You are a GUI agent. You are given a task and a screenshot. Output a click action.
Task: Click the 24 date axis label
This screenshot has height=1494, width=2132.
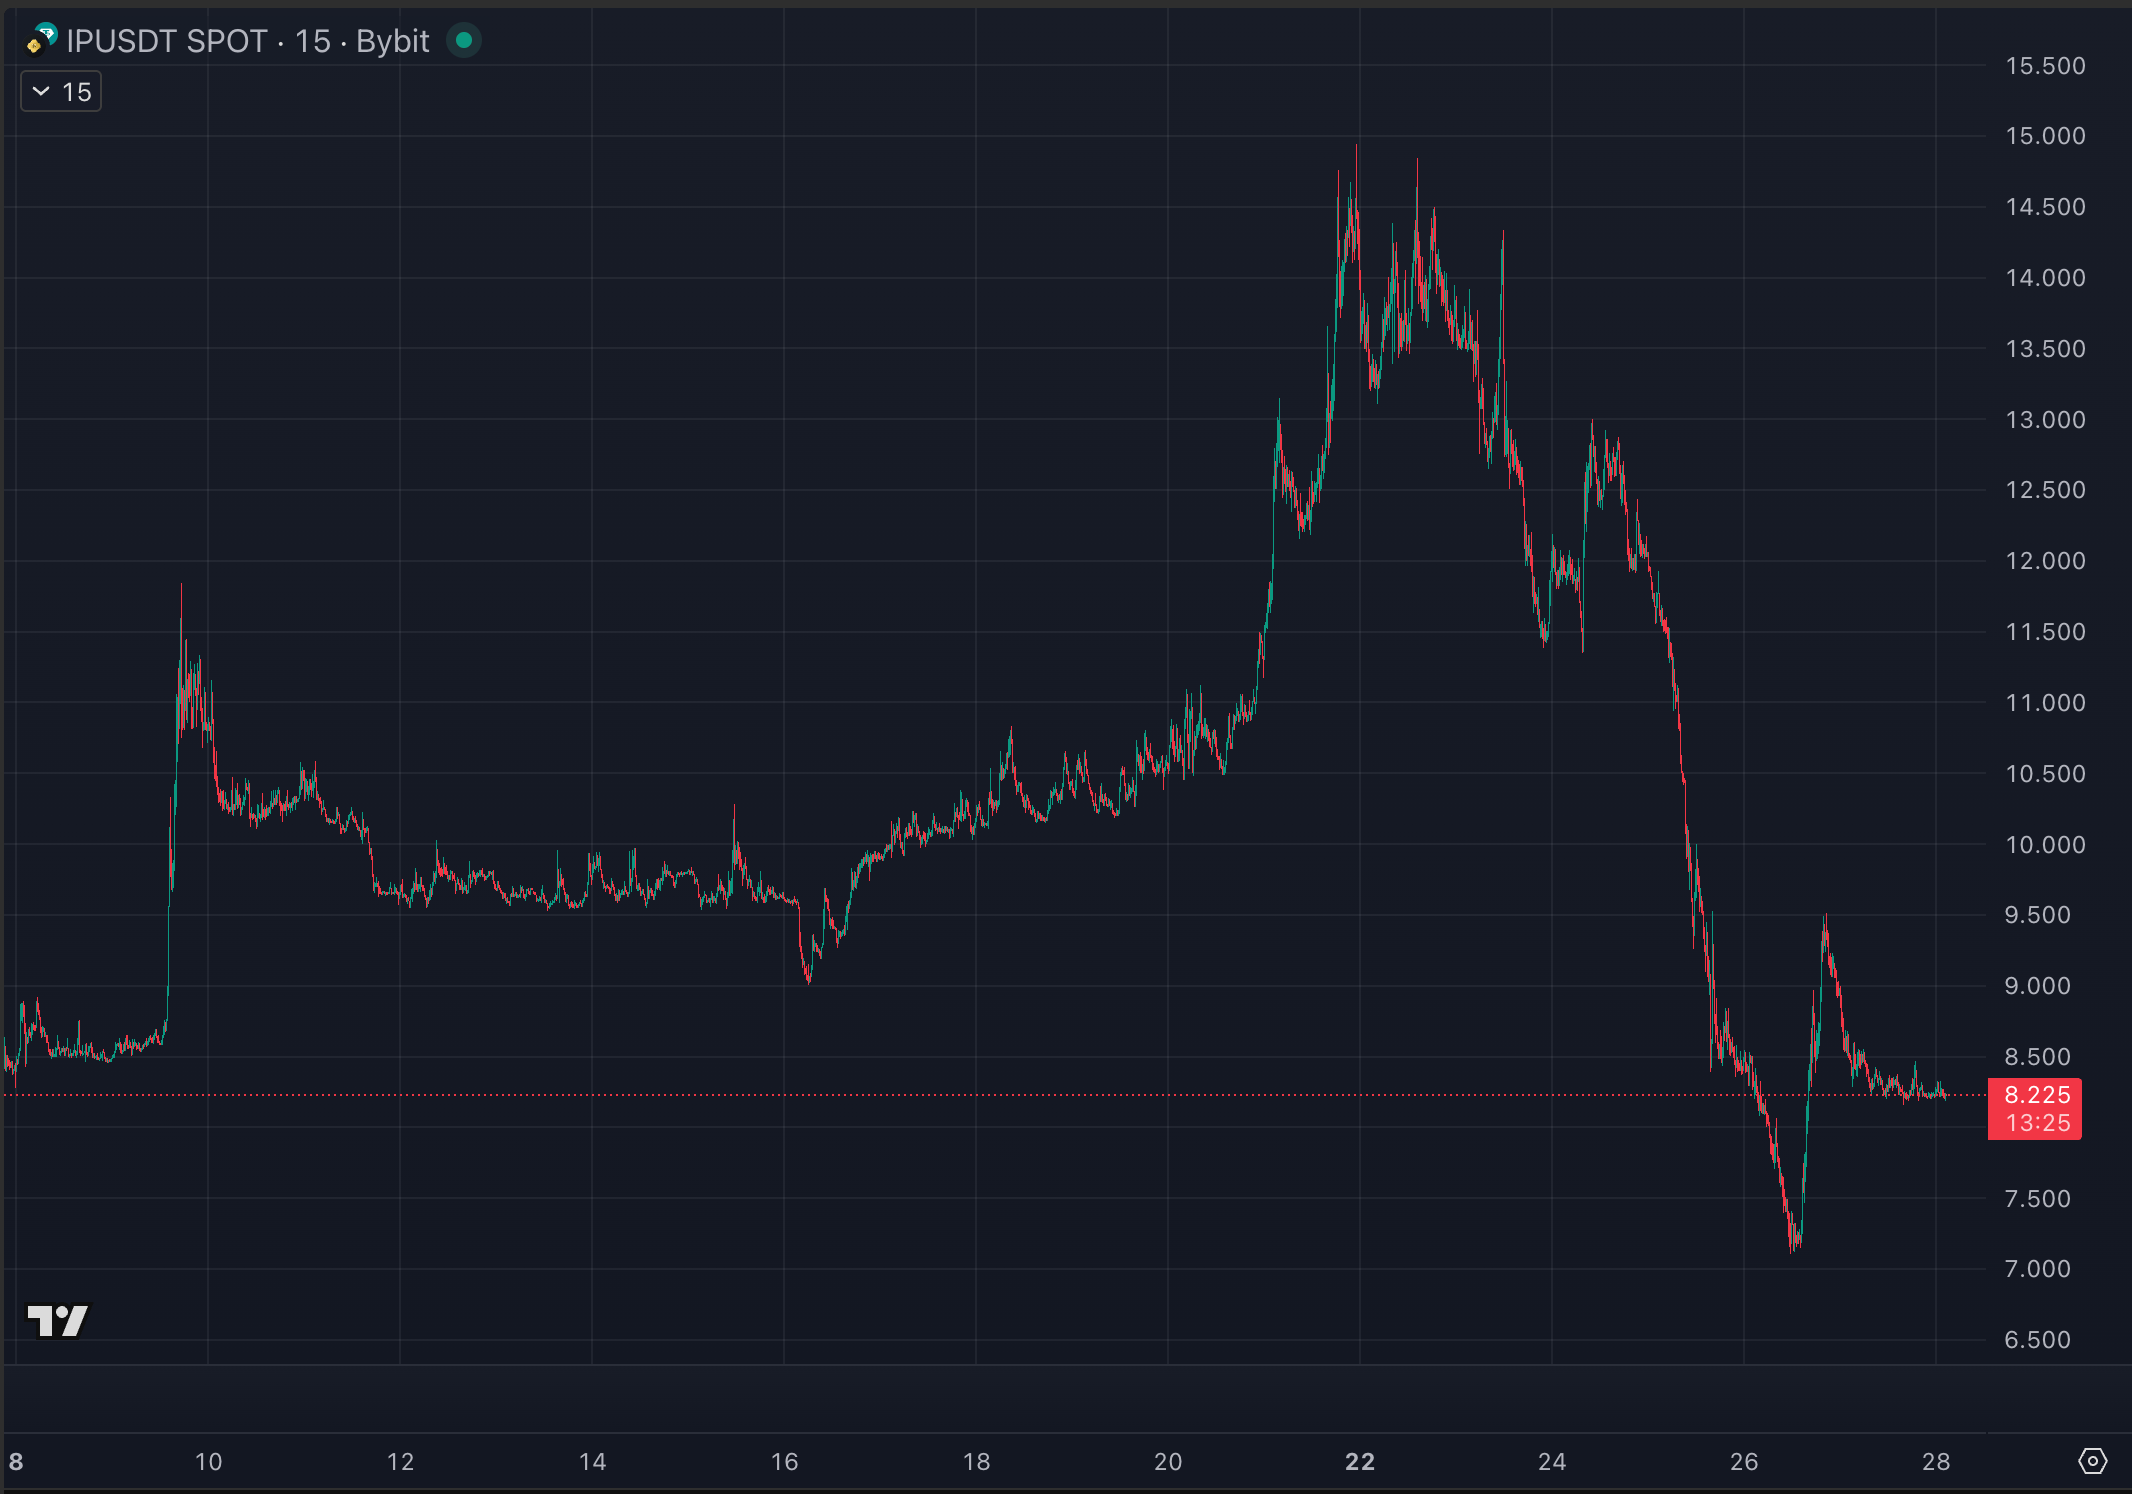pyautogui.click(x=1551, y=1462)
